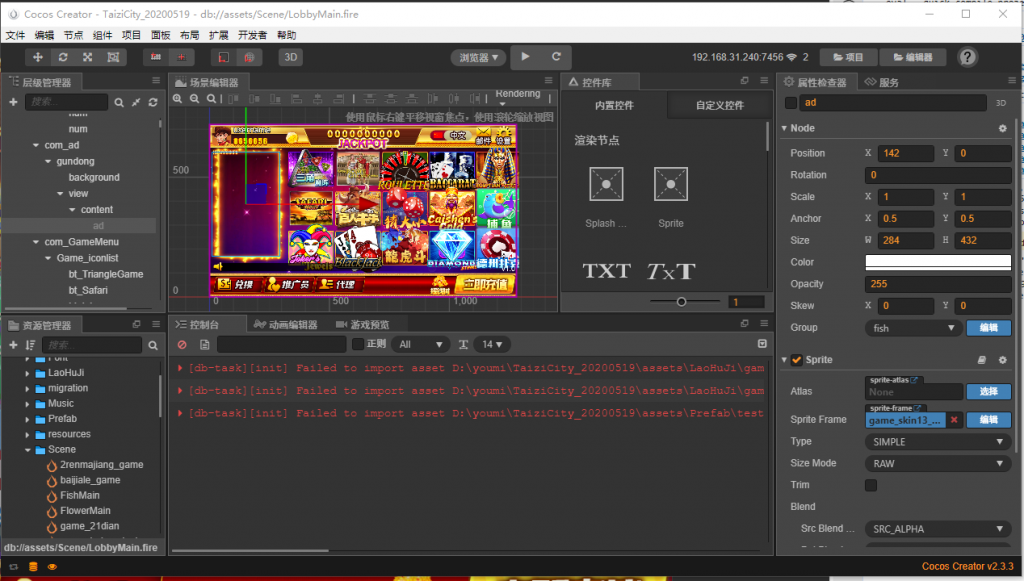Open the Sprite component help book icon
Image resolution: width=1024 pixels, height=581 pixels.
coord(981,360)
